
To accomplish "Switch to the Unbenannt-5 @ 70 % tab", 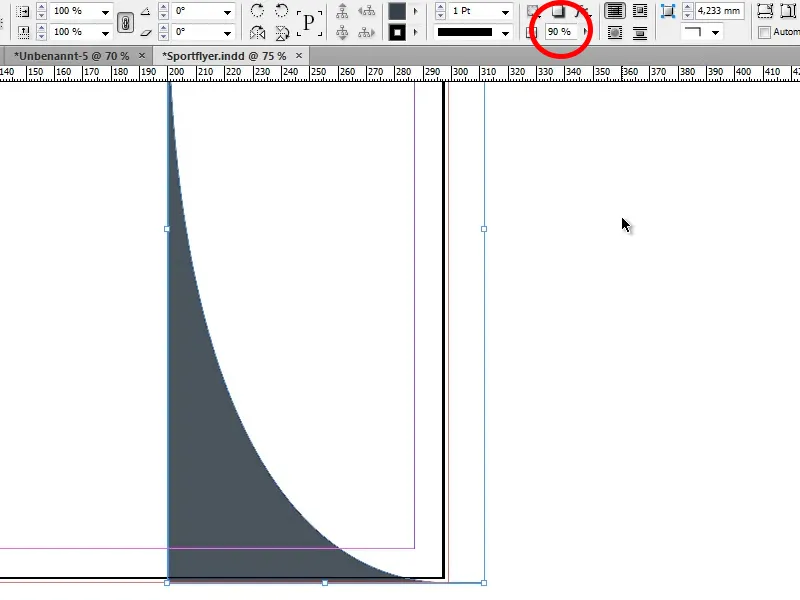I will [71, 56].
